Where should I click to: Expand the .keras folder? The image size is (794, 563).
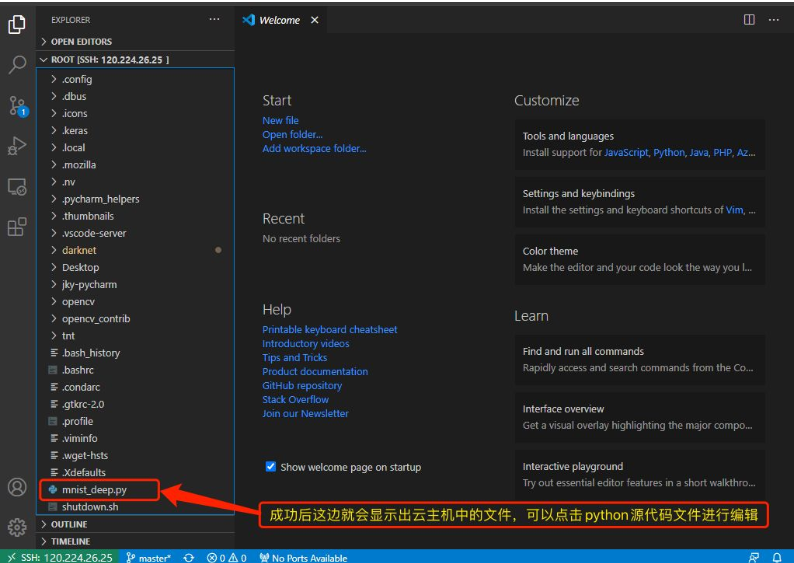pos(135,130)
